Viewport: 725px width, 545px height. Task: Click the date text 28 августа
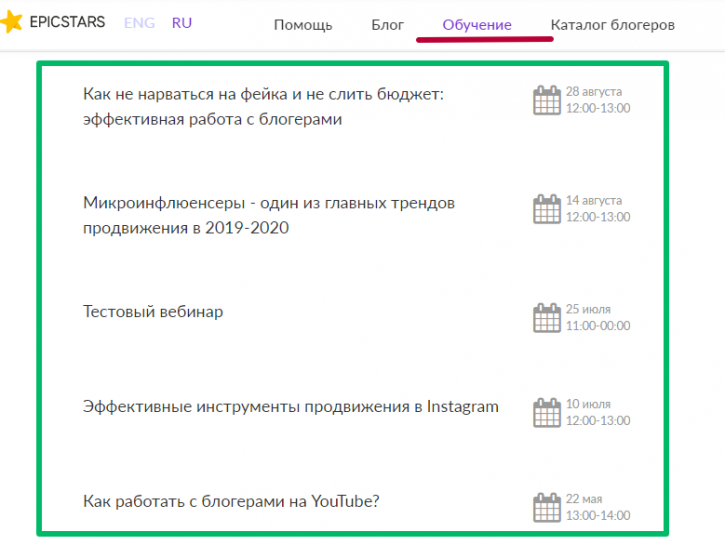tap(594, 92)
